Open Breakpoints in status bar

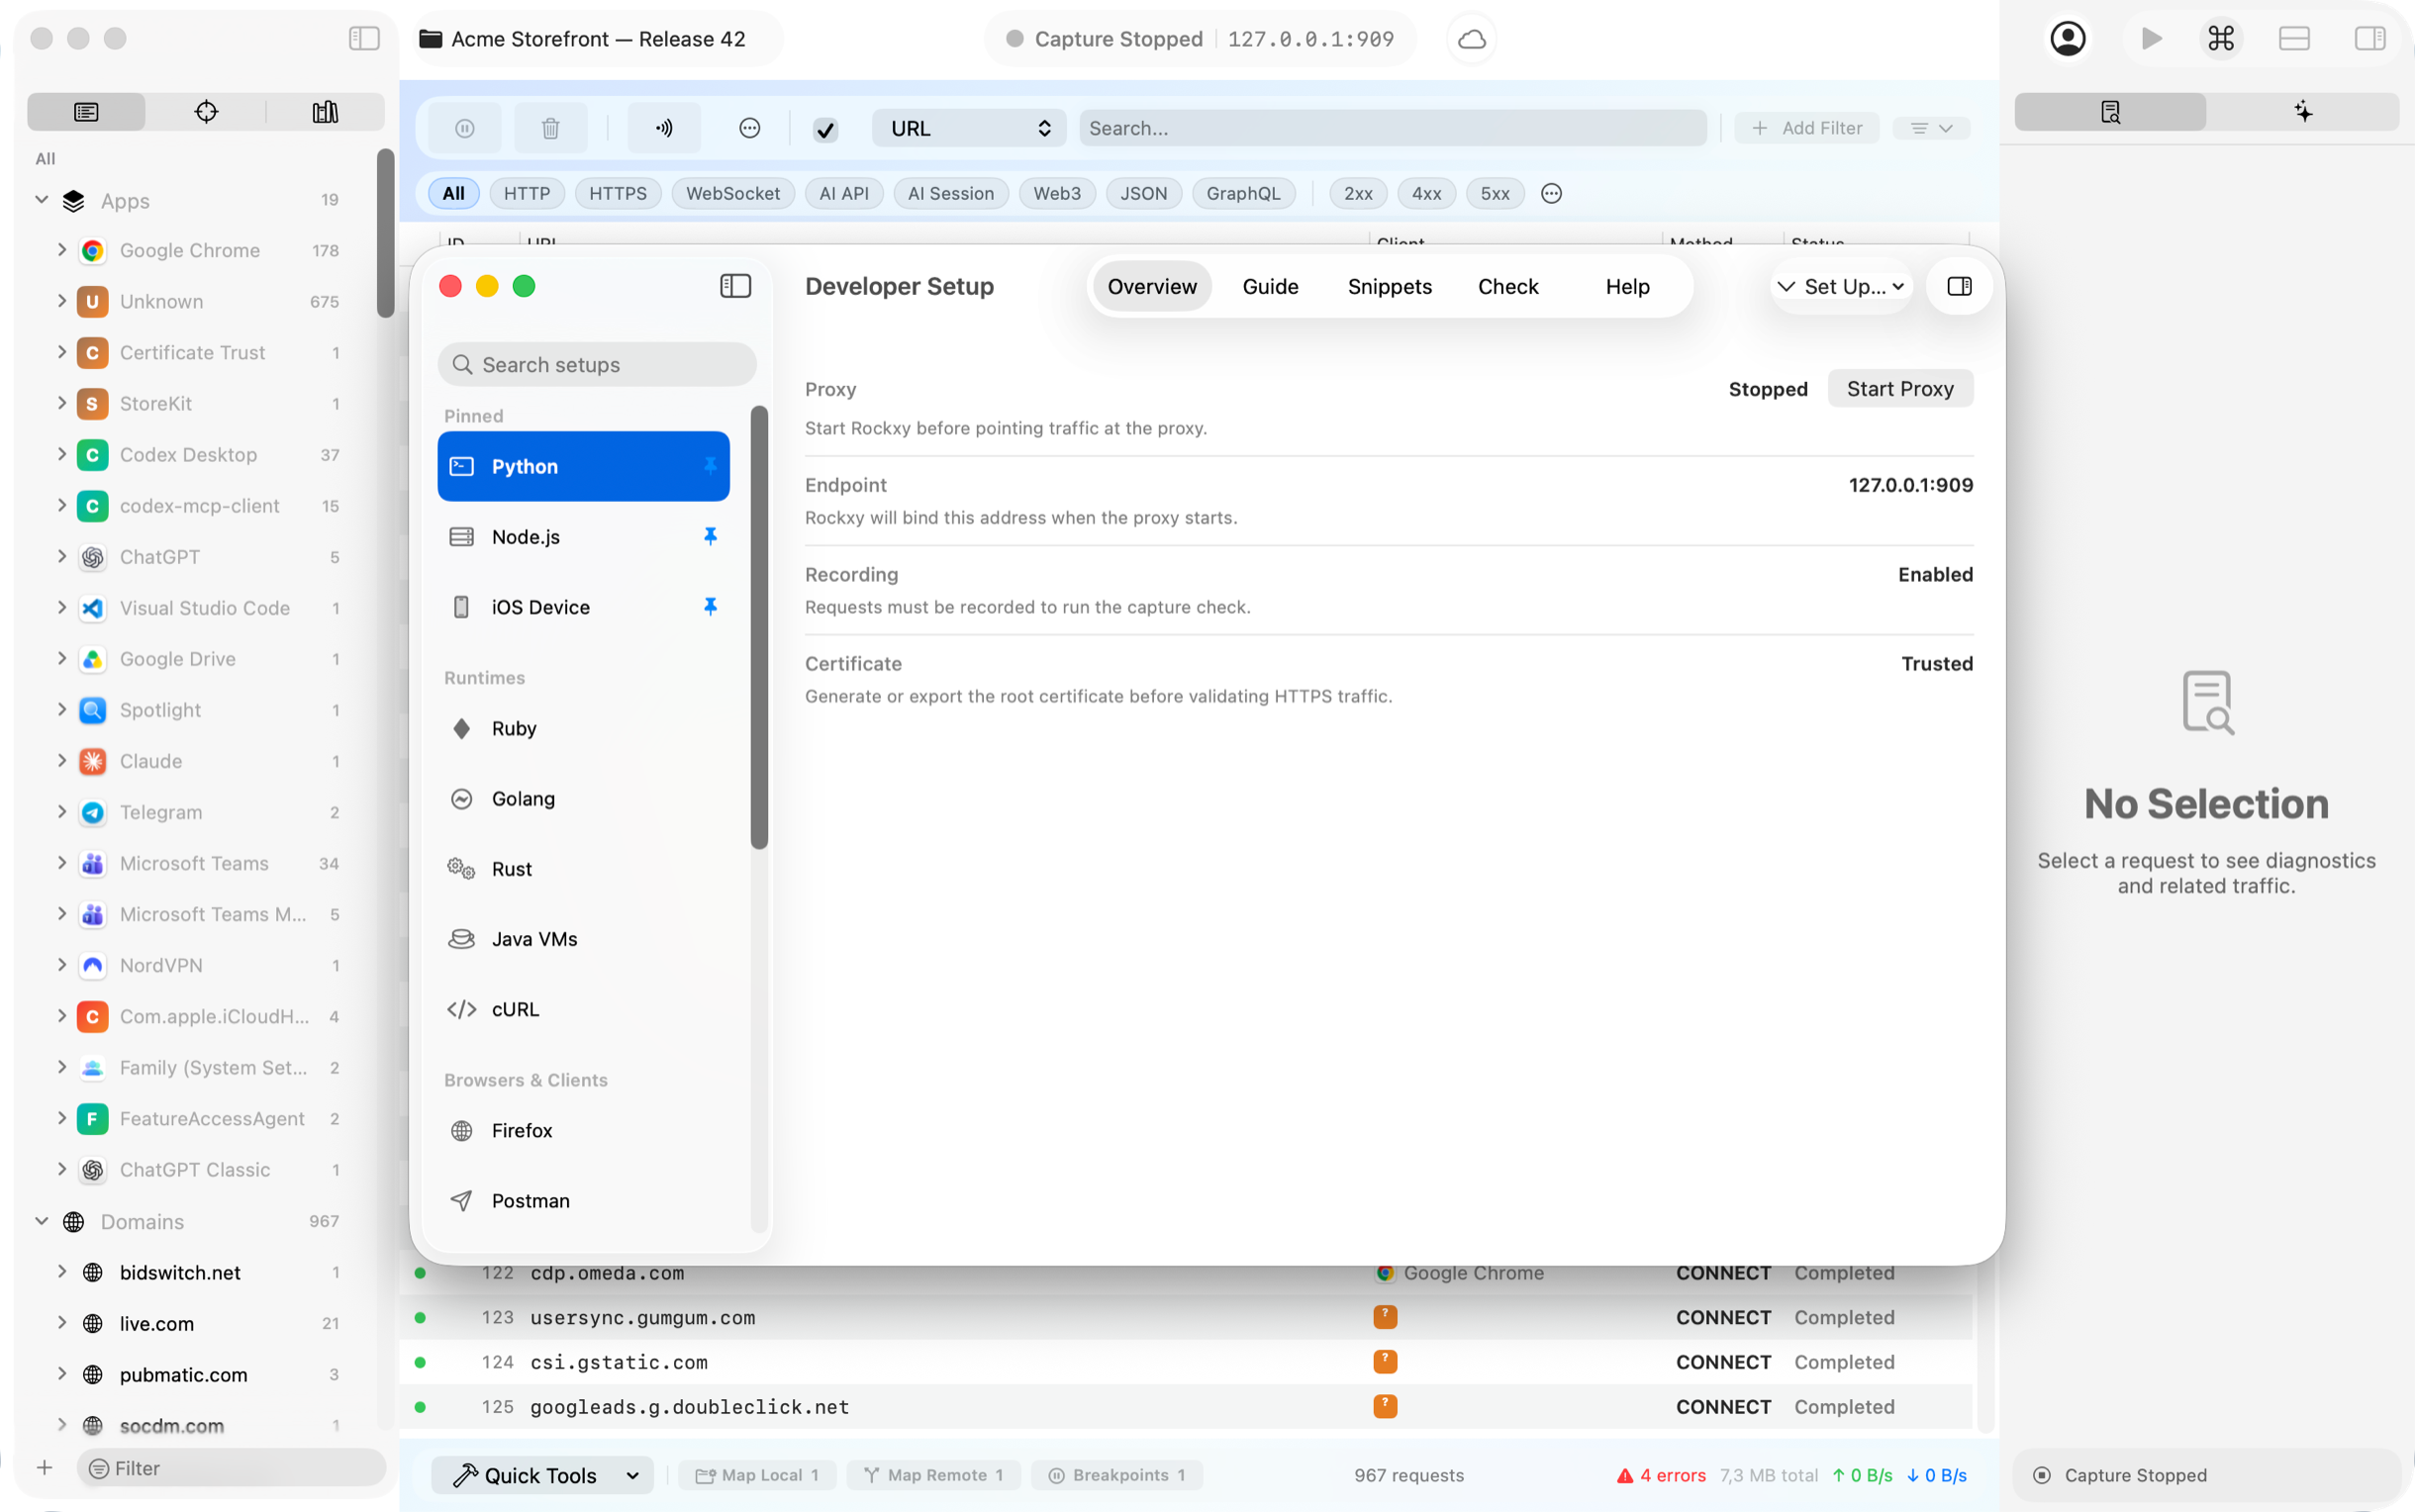tap(1117, 1475)
